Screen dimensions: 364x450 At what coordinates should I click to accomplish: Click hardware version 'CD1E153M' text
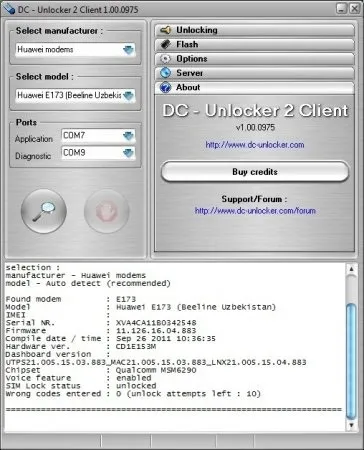(x=136, y=347)
